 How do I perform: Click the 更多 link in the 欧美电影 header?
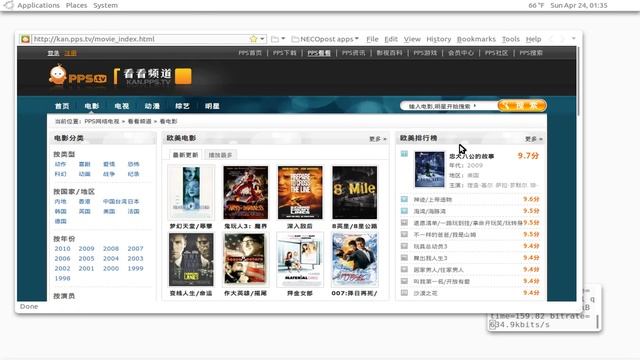tap(378, 139)
